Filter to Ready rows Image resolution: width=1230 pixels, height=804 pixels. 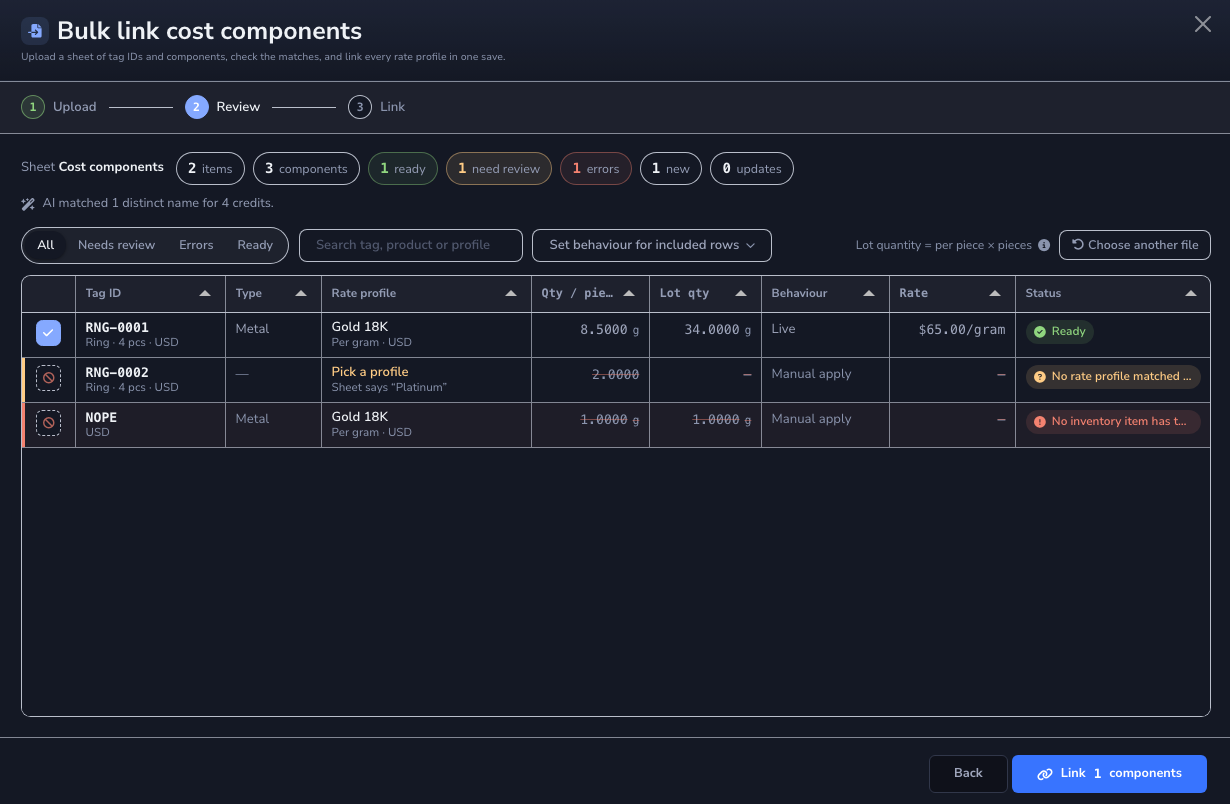[255, 245]
